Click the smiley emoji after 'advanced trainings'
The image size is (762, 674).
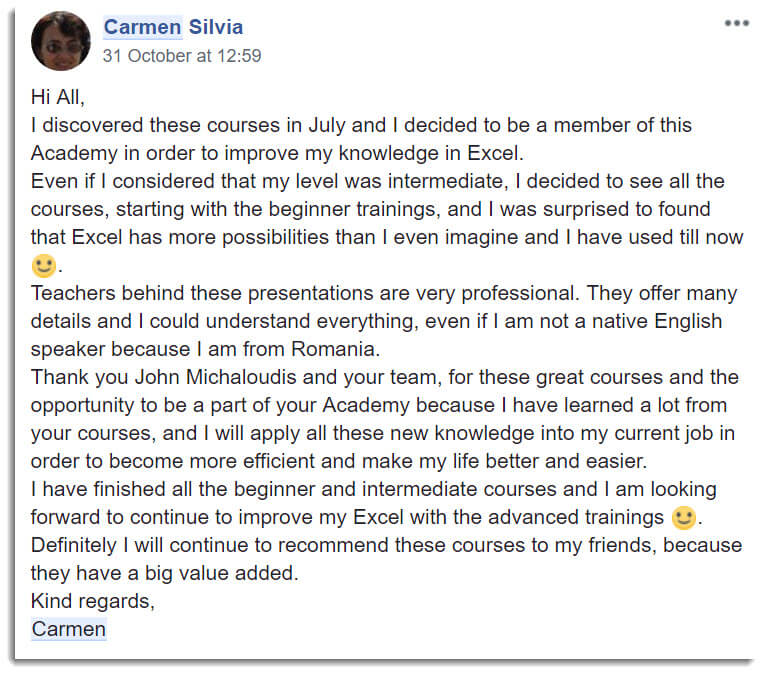(x=684, y=518)
